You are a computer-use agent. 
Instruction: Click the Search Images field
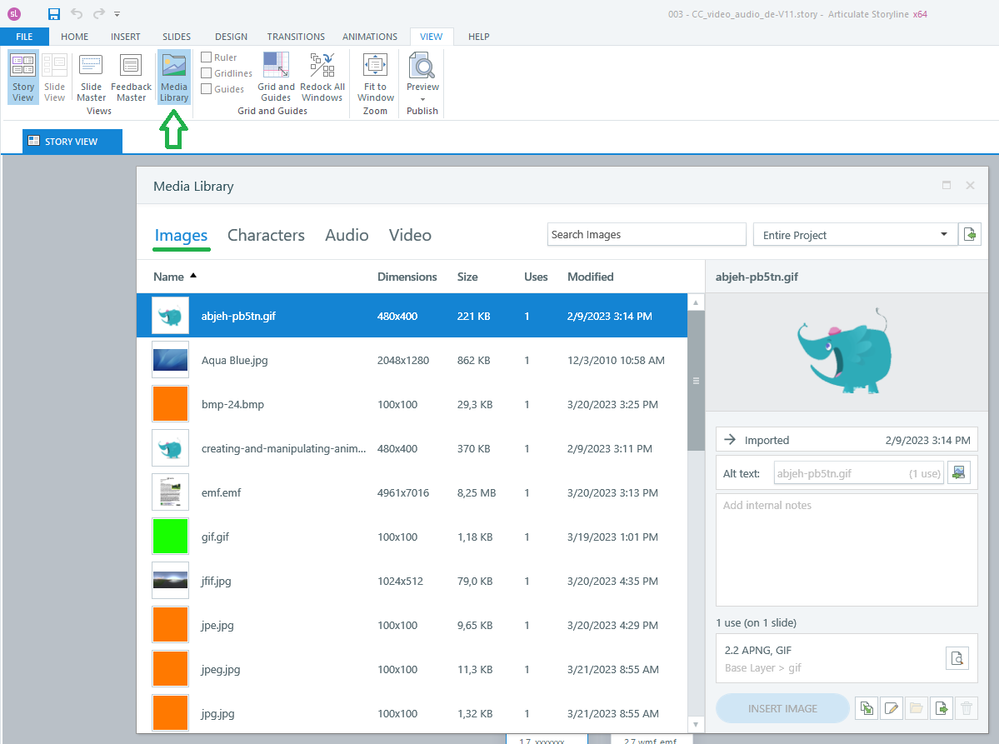(646, 235)
